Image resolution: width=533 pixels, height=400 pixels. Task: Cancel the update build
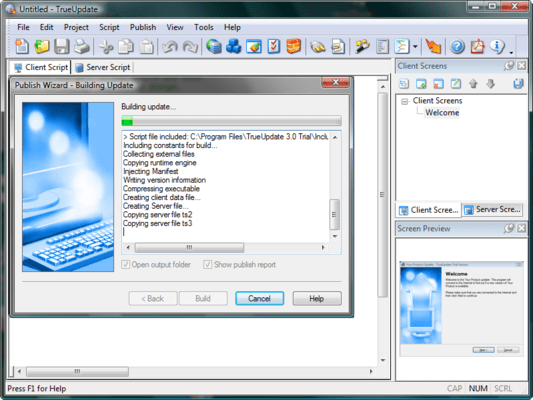tap(259, 298)
